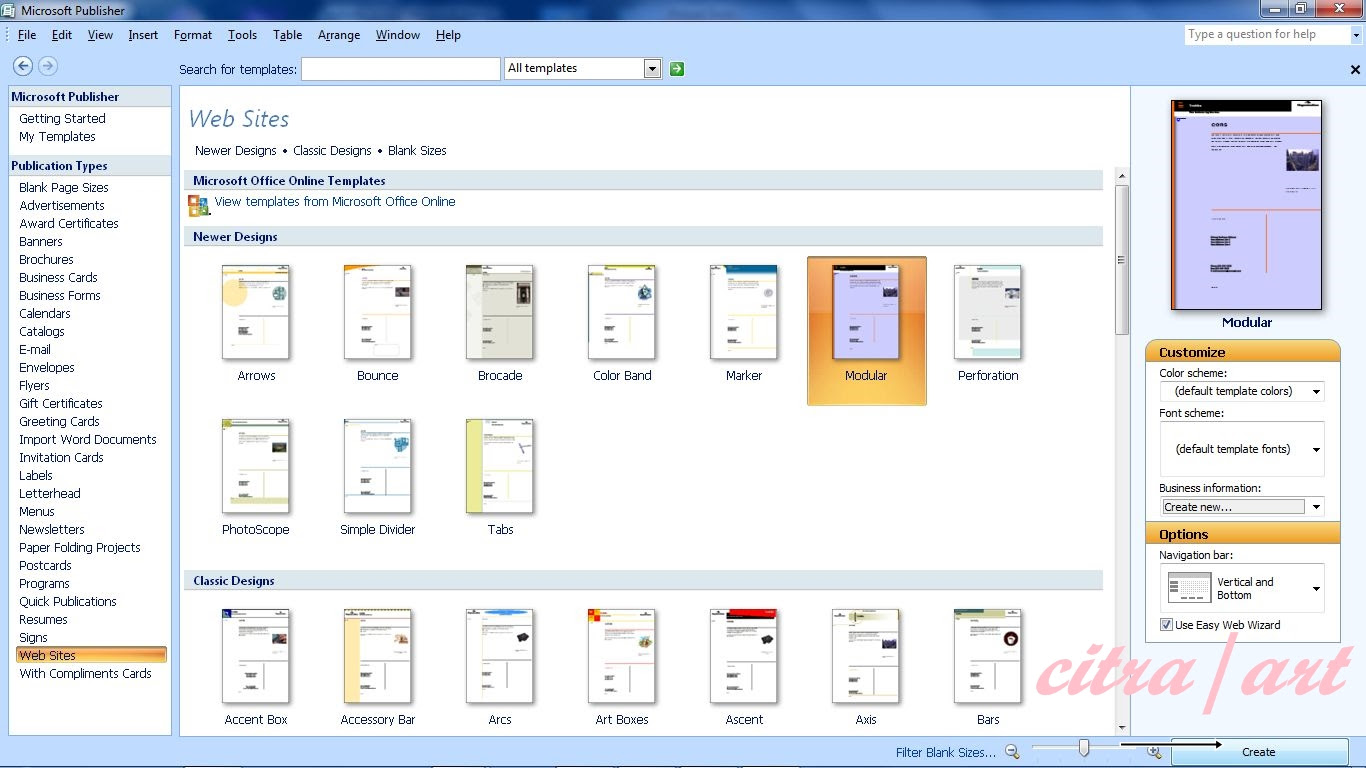Select Flyers publication type
Viewport: 1366px width, 768px height.
click(34, 385)
